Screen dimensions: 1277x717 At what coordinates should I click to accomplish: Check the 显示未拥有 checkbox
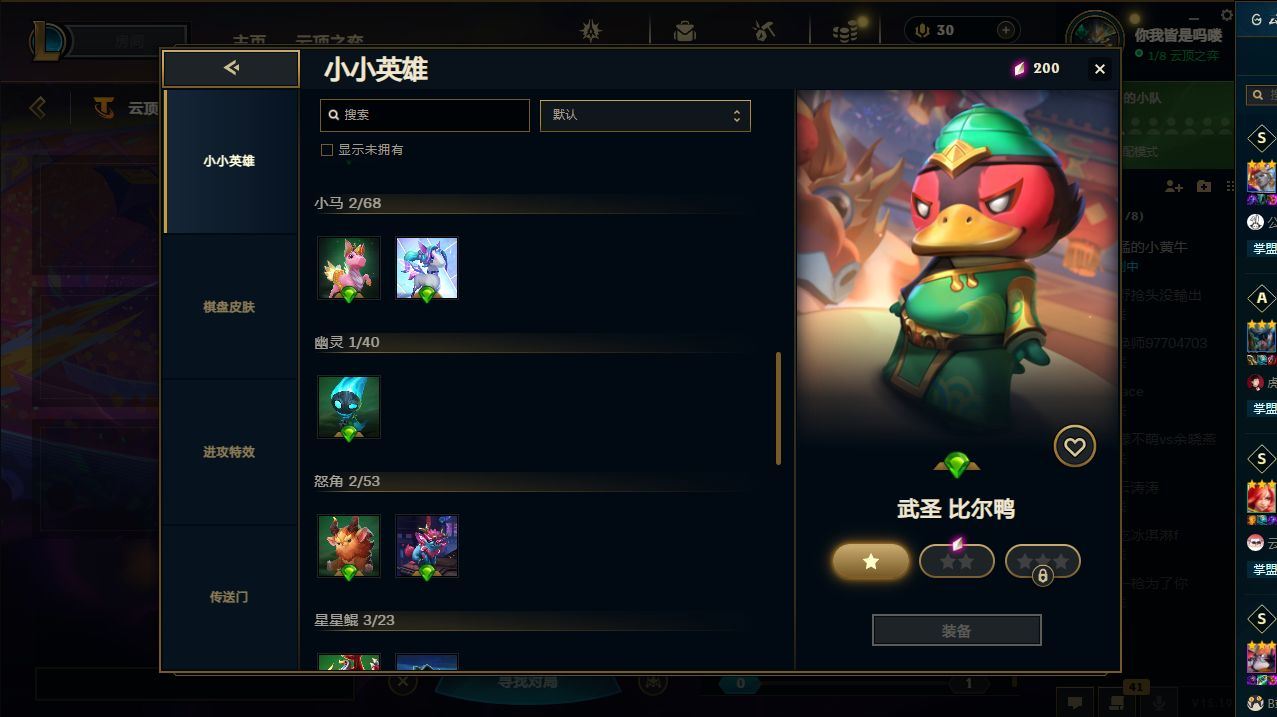pyautogui.click(x=326, y=150)
